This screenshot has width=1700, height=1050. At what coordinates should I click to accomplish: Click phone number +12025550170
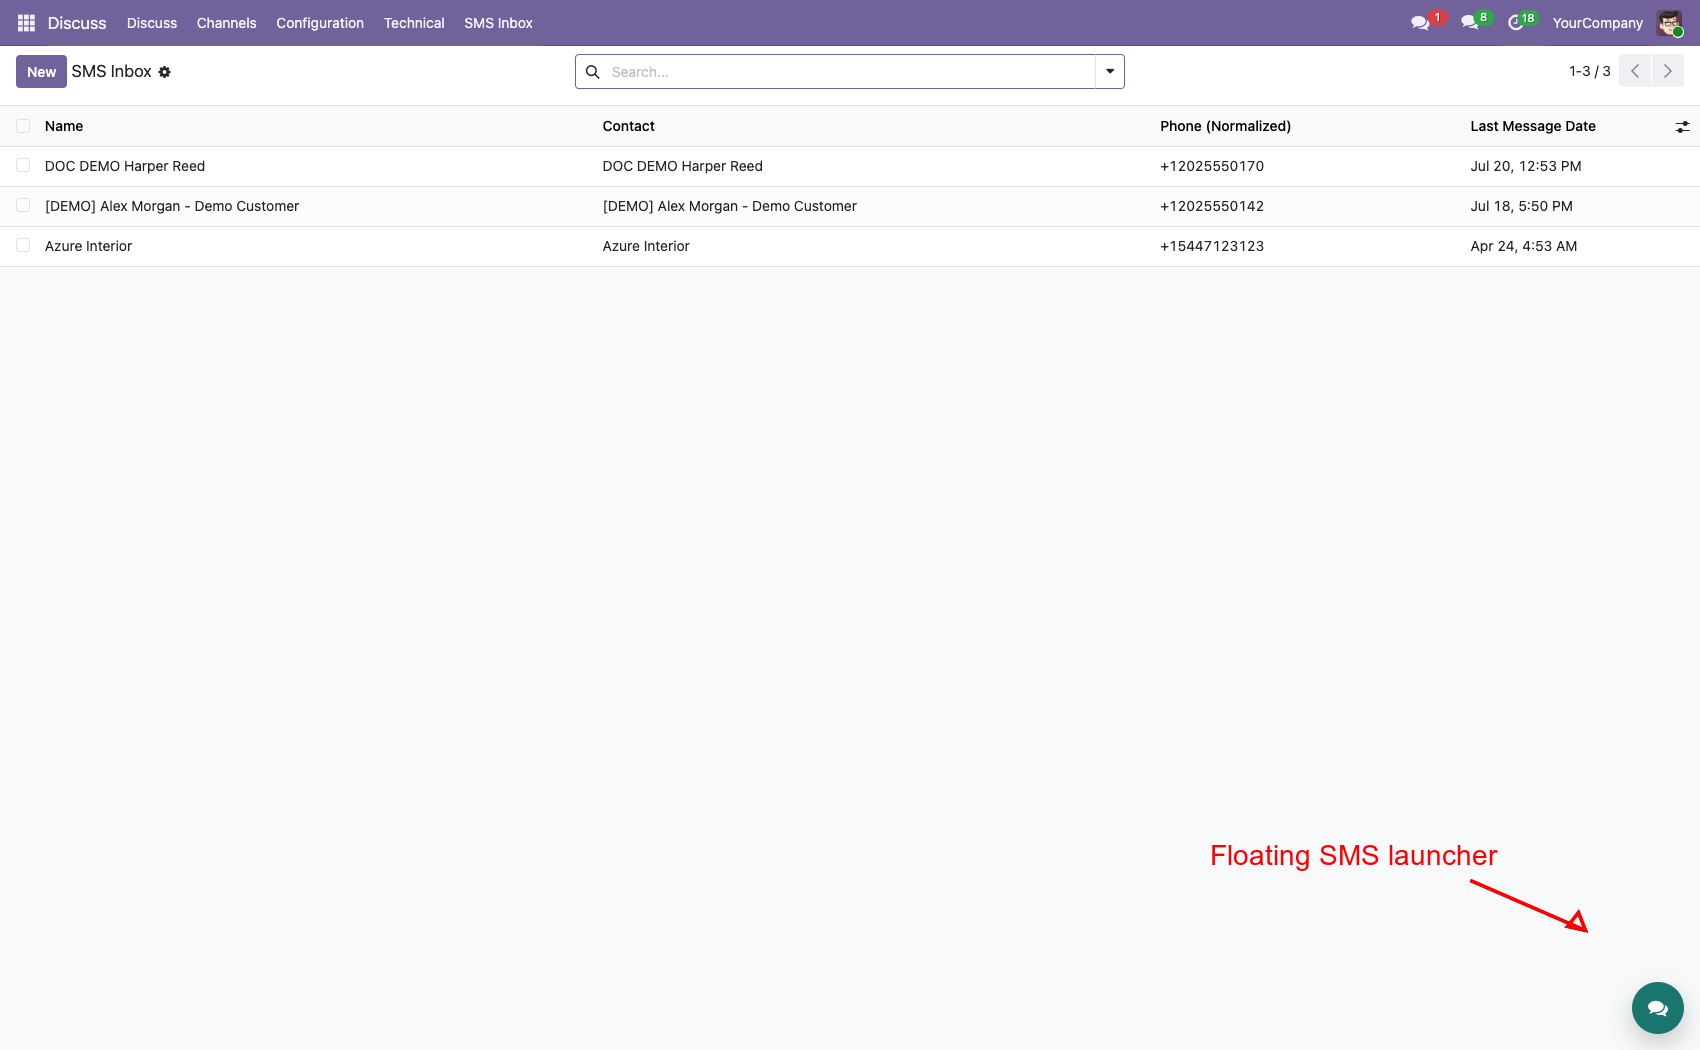[x=1212, y=166]
